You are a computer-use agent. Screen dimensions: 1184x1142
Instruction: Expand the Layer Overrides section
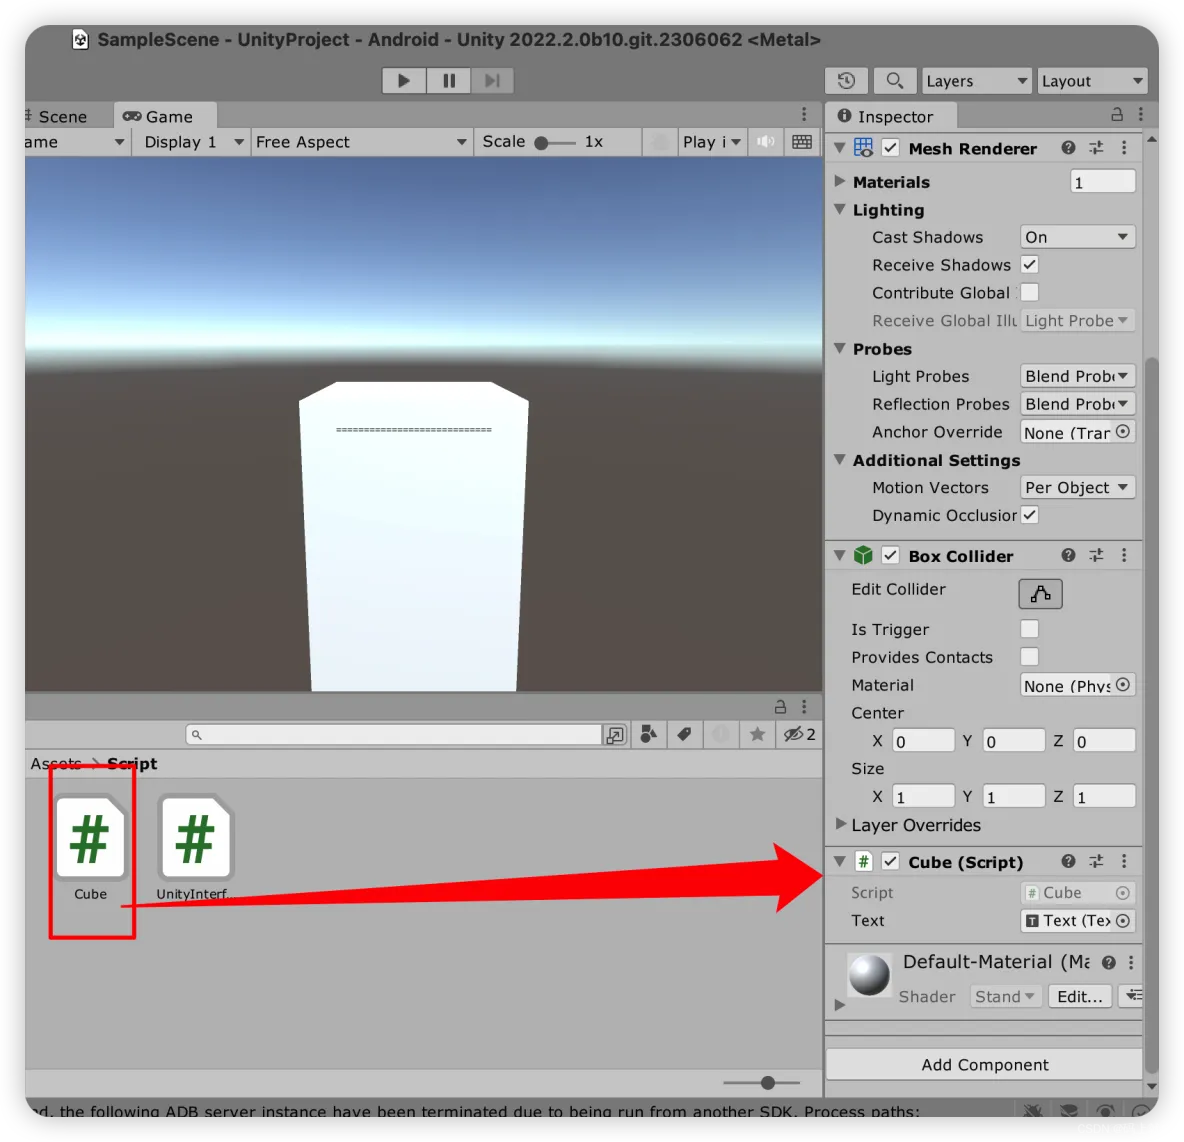tap(840, 824)
